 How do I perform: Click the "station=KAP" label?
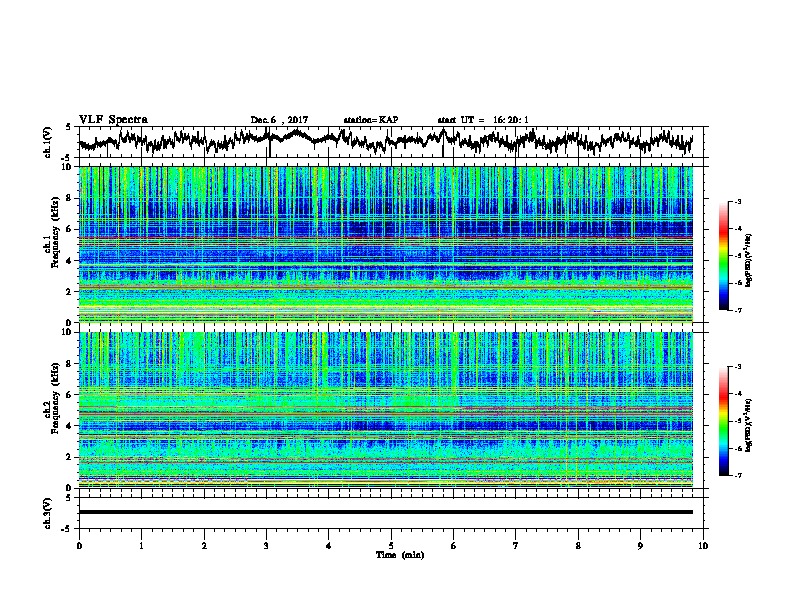tap(371, 120)
